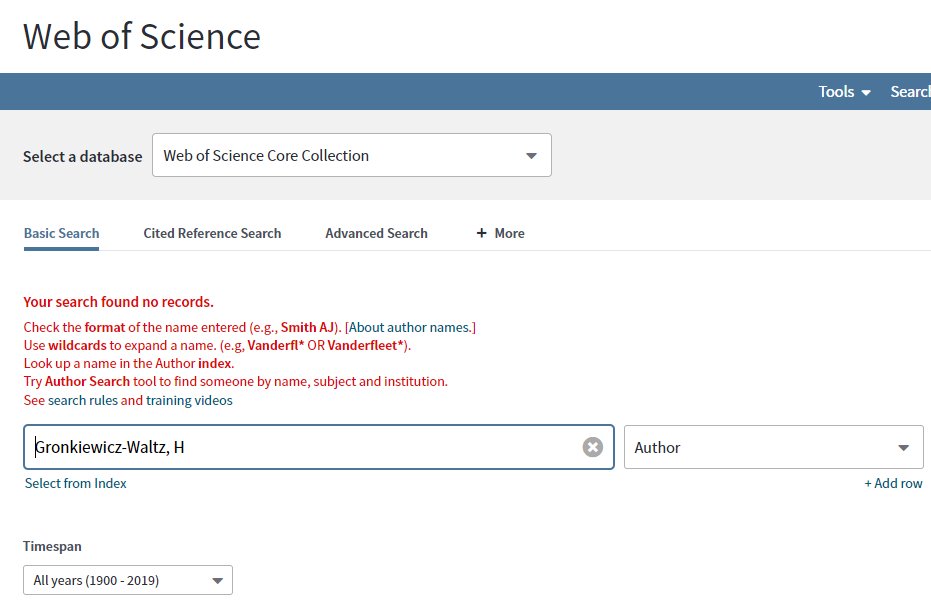
Task: Open the Author field type dropdown
Action: pos(774,447)
